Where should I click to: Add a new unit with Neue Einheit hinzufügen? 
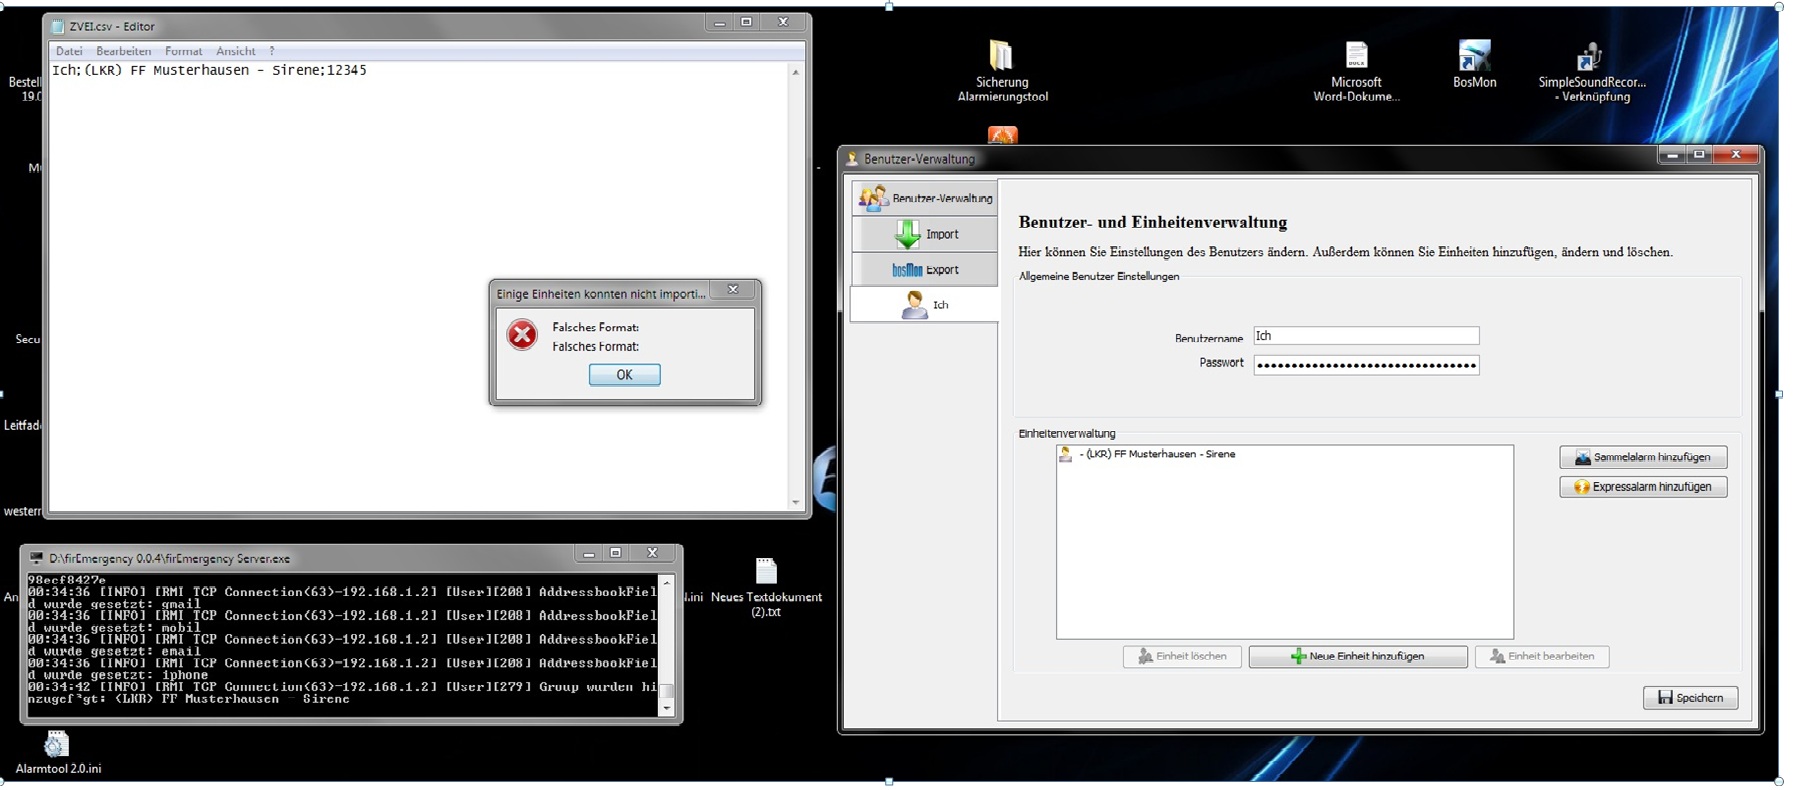coord(1357,656)
